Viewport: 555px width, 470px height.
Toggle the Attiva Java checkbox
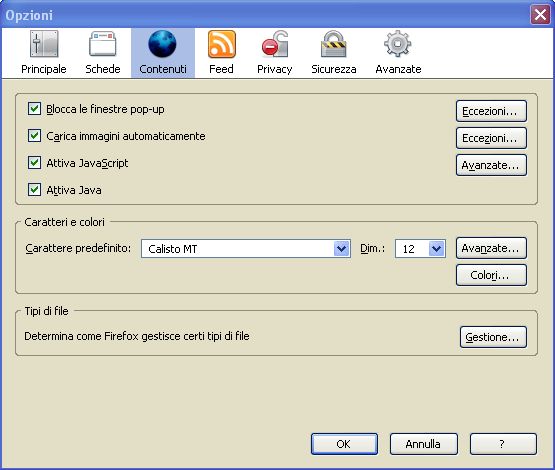pos(34,190)
